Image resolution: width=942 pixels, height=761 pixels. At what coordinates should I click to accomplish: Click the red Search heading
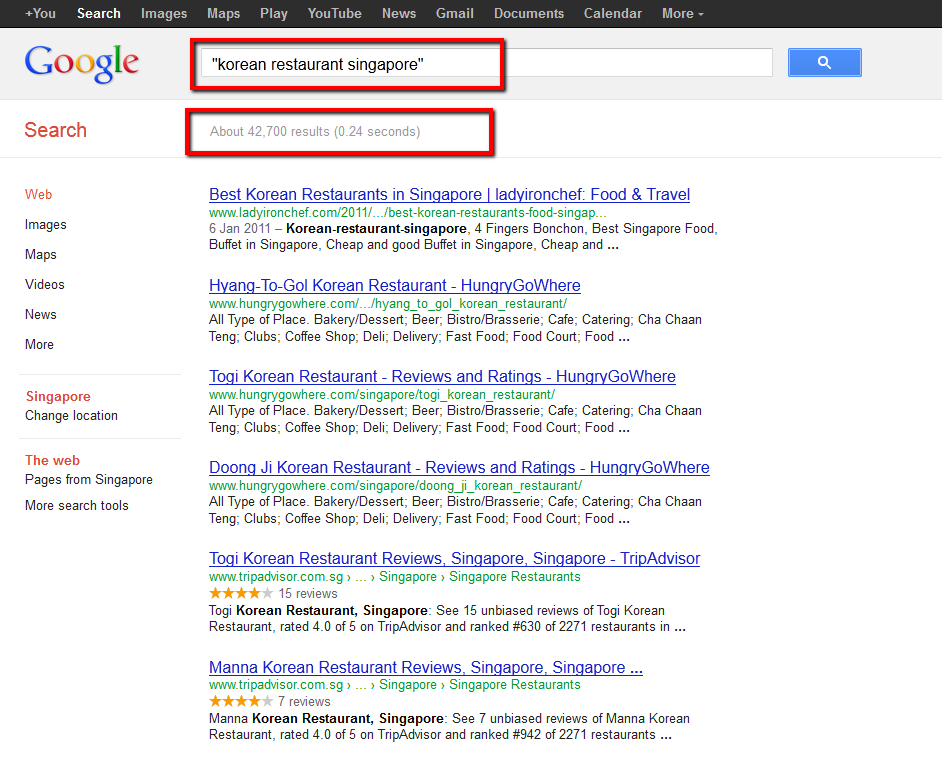55,130
